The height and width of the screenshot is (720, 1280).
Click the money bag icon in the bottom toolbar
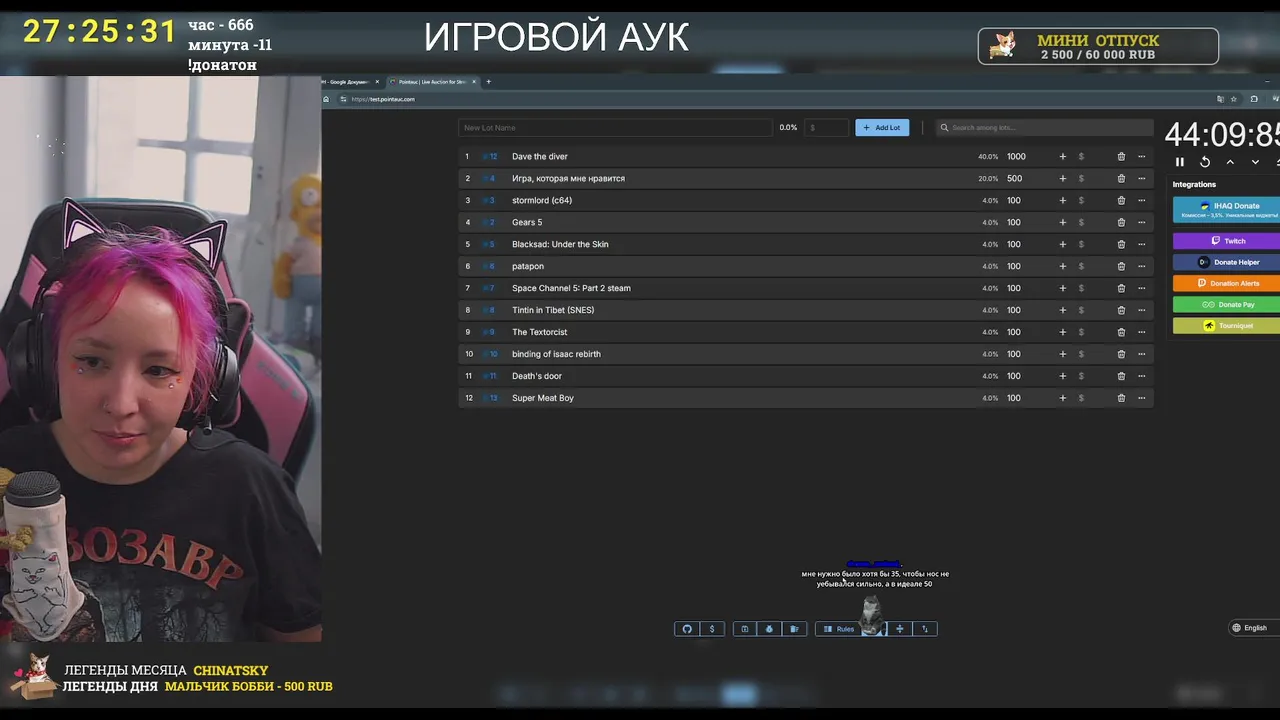click(x=769, y=629)
